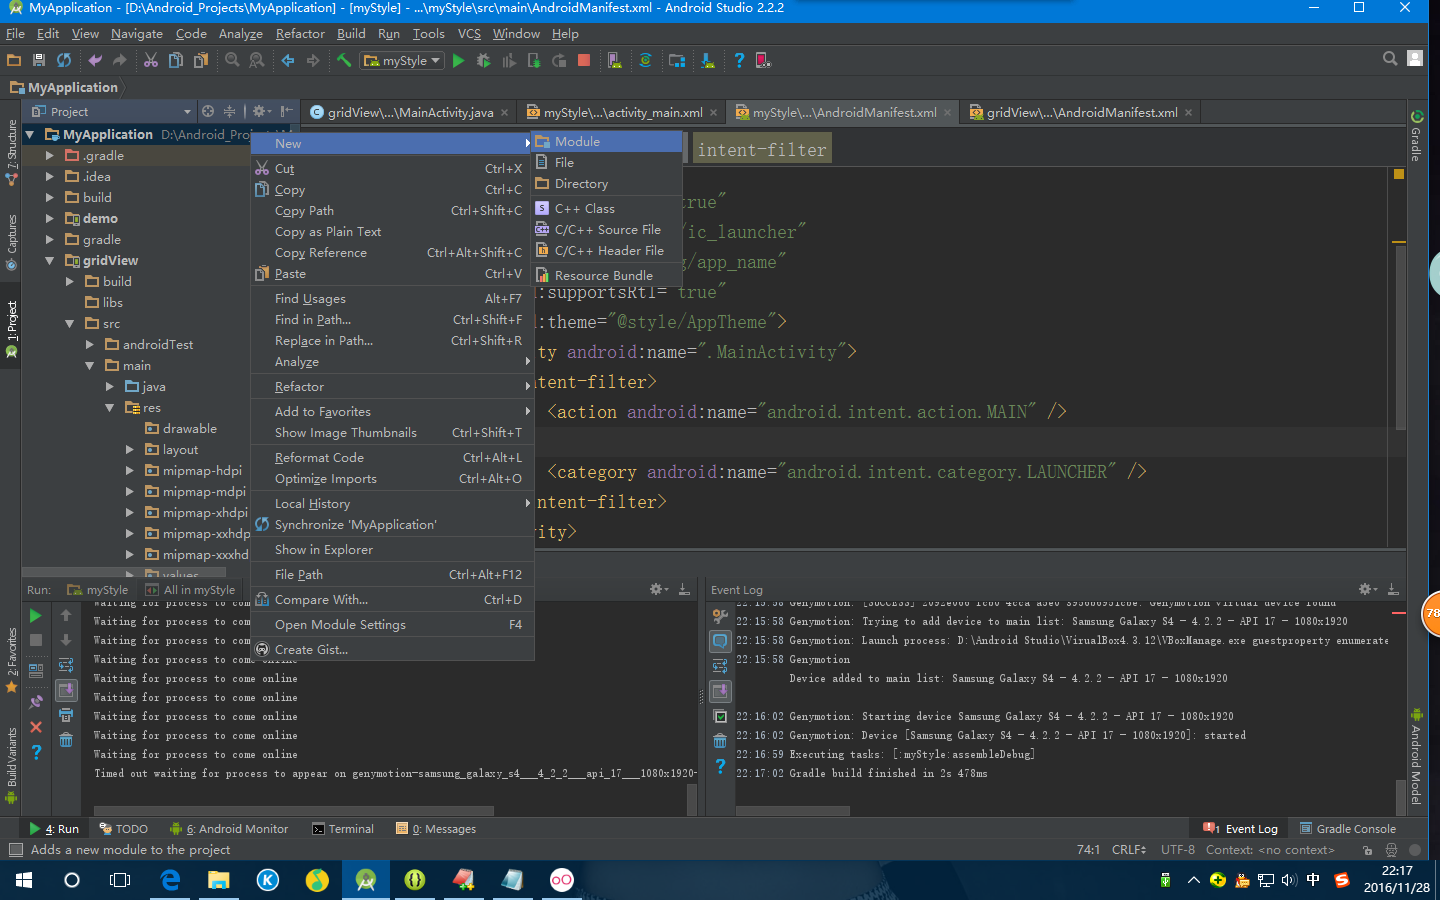This screenshot has height=900, width=1440.
Task: Click the red Stop toolbar icon
Action: pyautogui.click(x=584, y=61)
